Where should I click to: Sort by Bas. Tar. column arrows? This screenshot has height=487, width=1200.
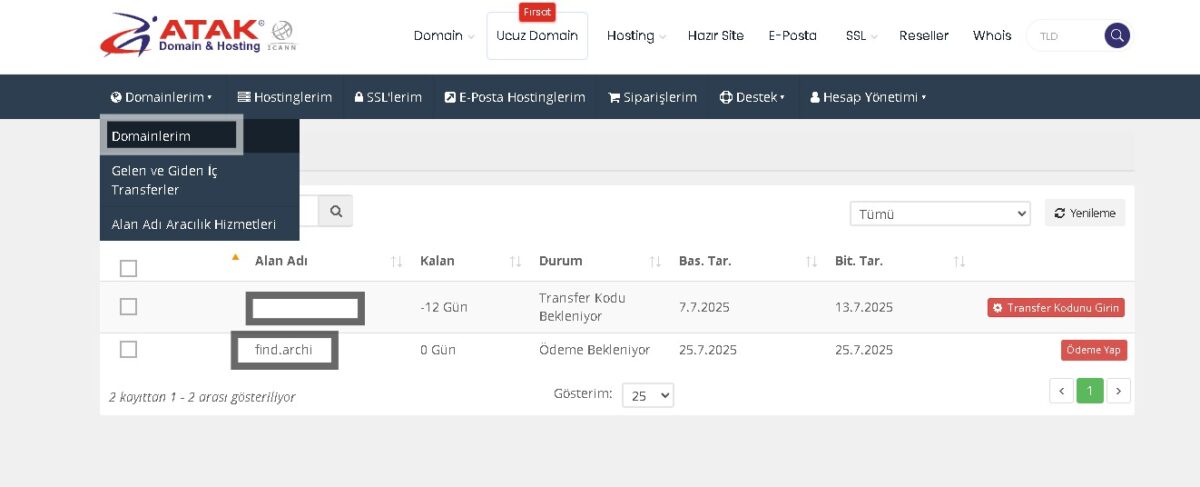(812, 262)
